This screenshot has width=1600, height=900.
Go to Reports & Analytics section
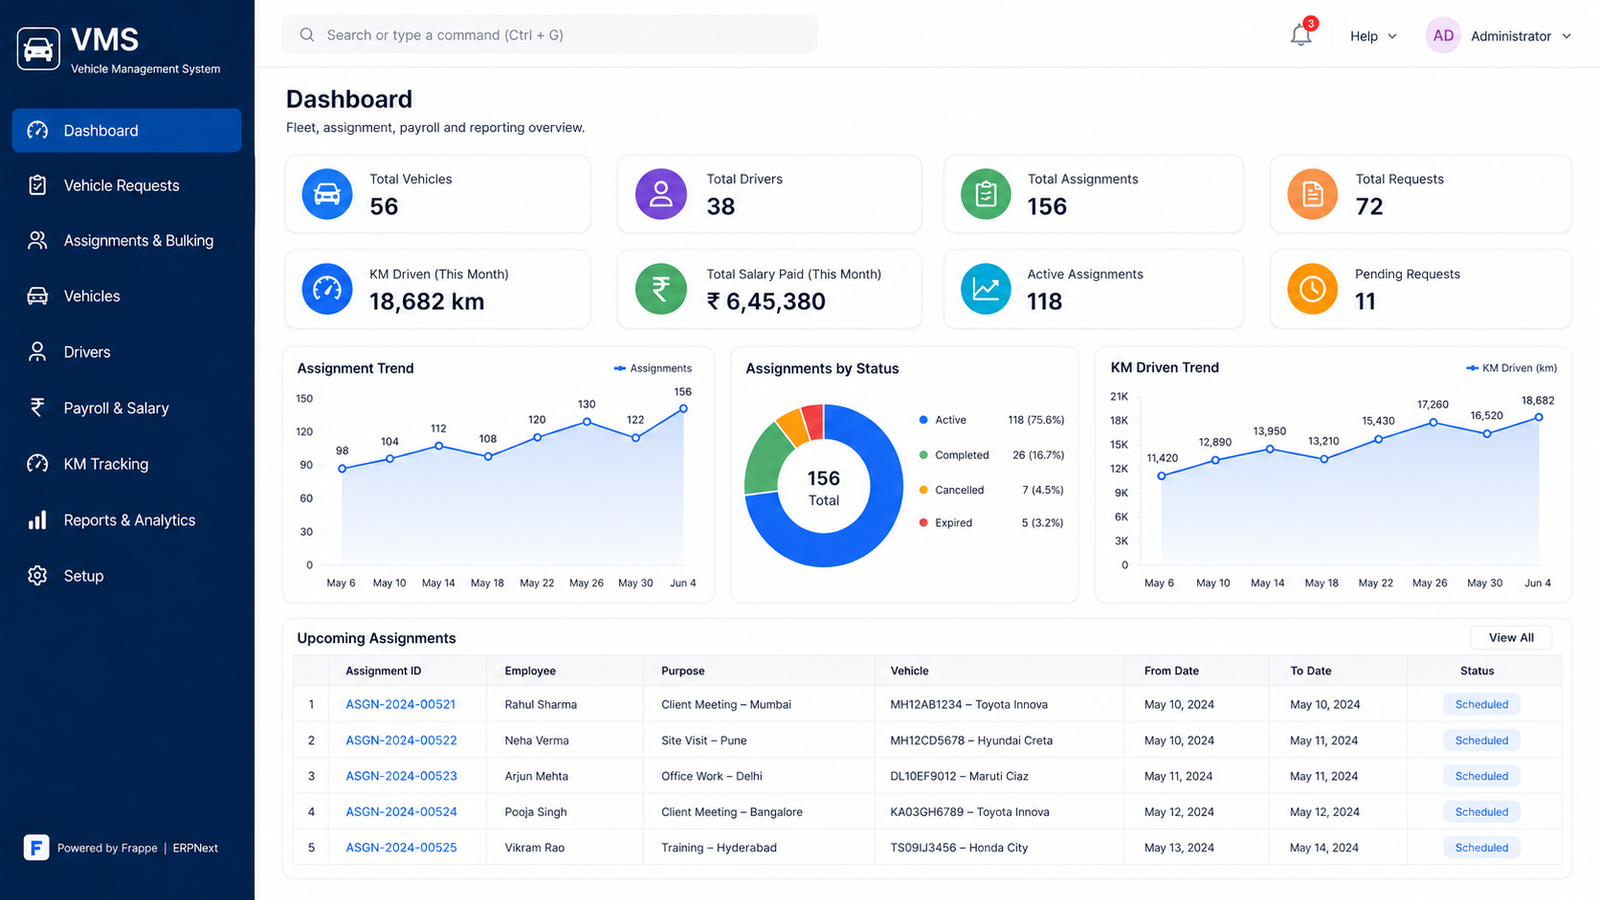[x=127, y=520]
